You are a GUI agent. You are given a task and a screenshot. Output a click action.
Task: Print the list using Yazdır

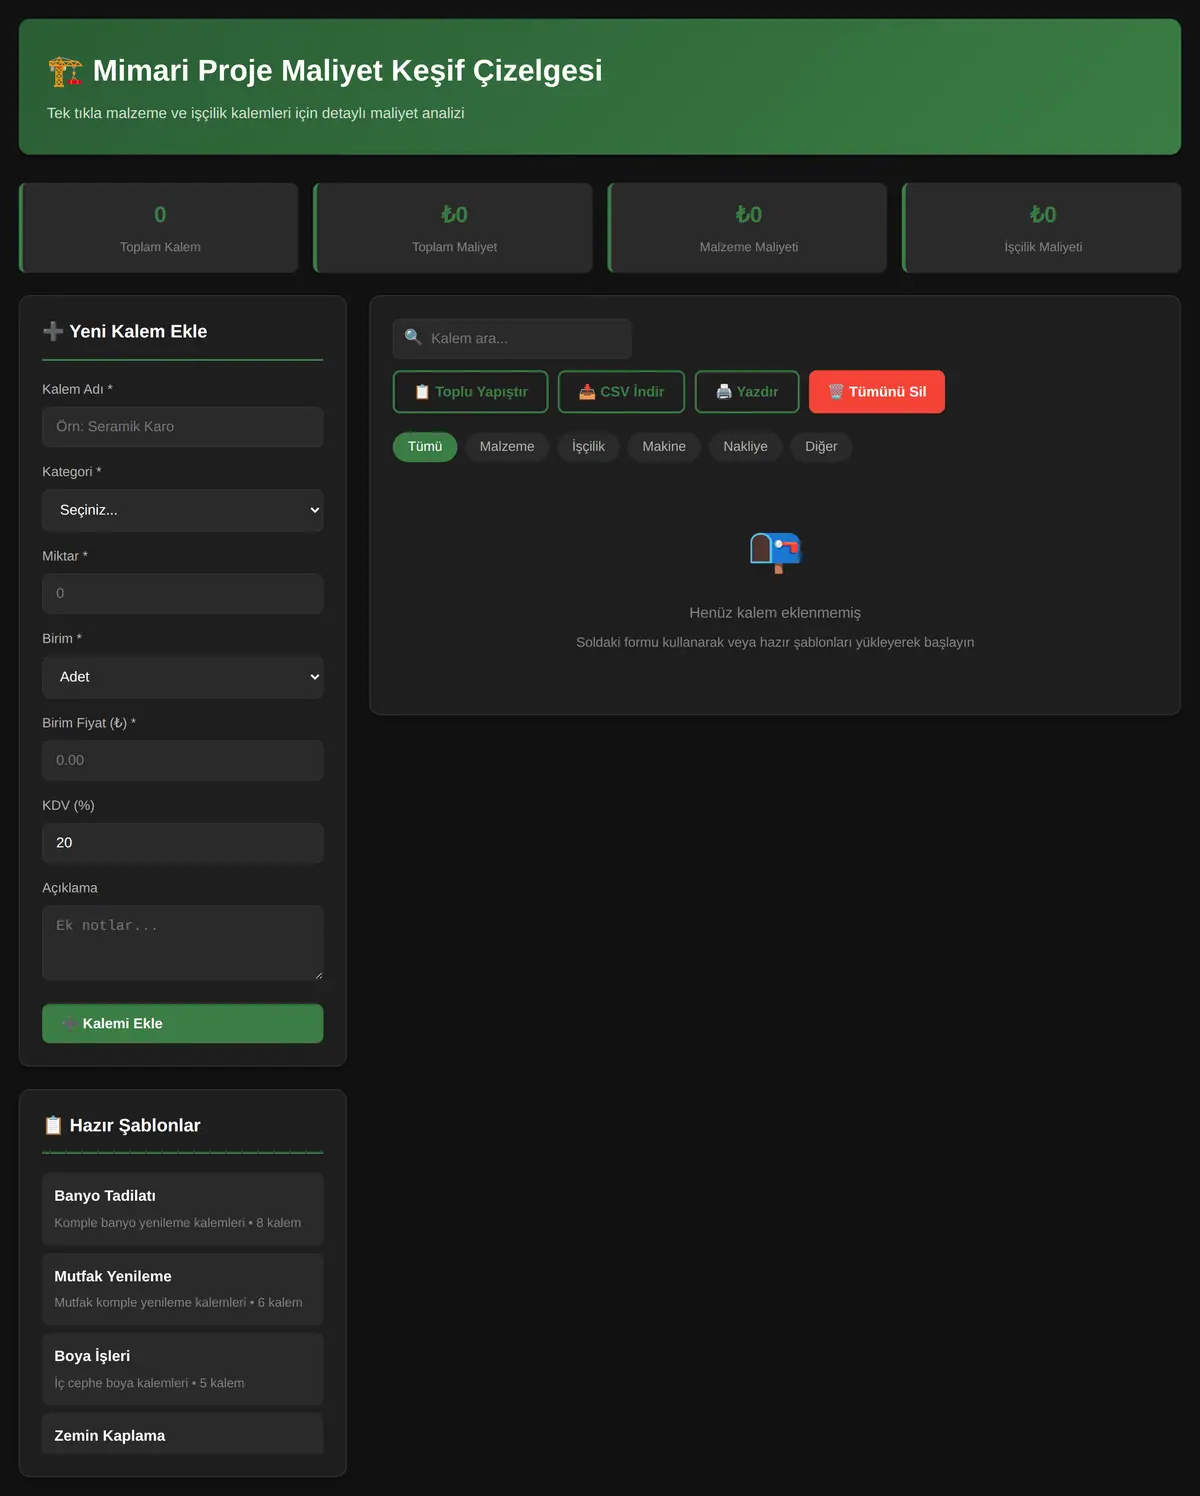pyautogui.click(x=747, y=392)
